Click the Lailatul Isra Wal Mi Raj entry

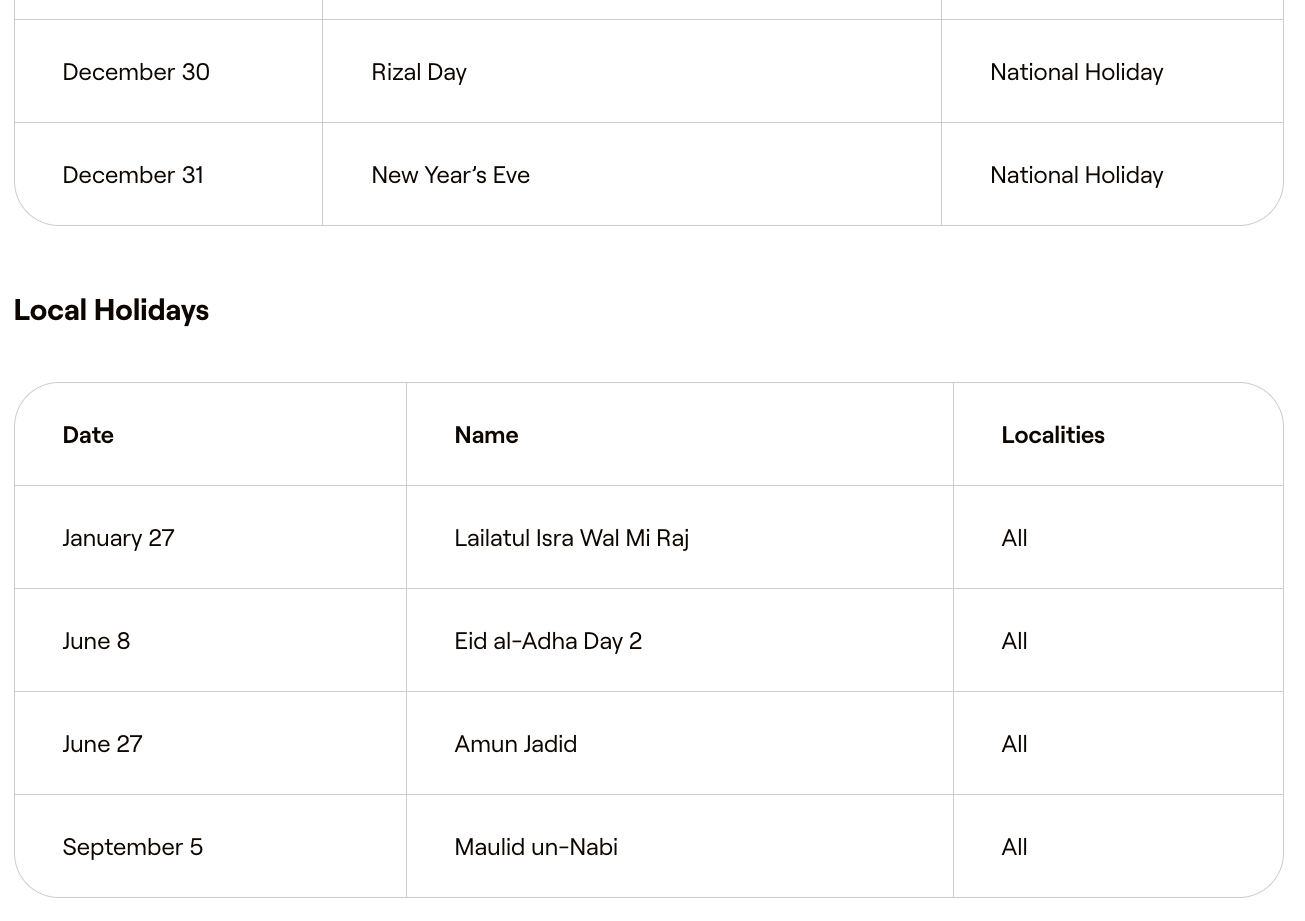click(x=571, y=538)
